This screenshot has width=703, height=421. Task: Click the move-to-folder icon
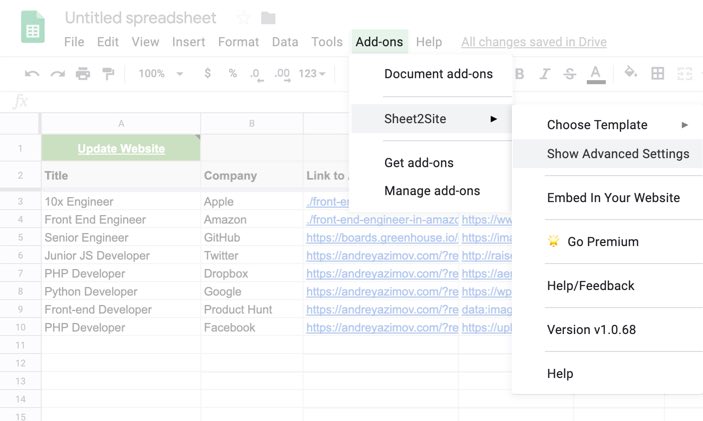point(268,18)
